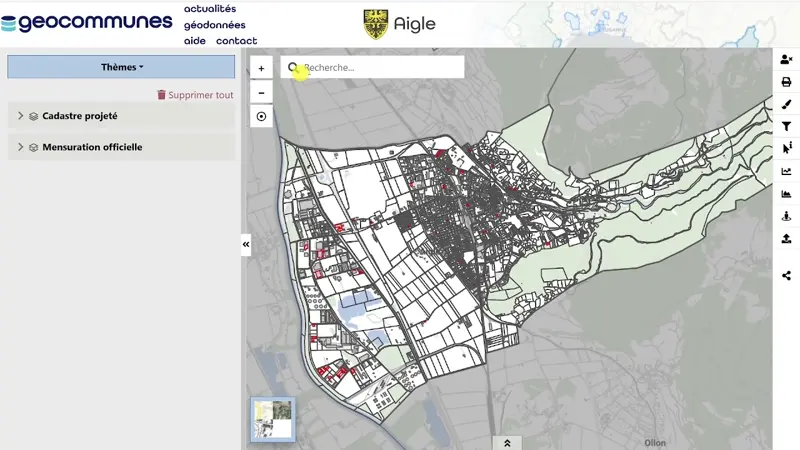Open the login user icon
The height and width of the screenshot is (450, 800).
pos(786,60)
